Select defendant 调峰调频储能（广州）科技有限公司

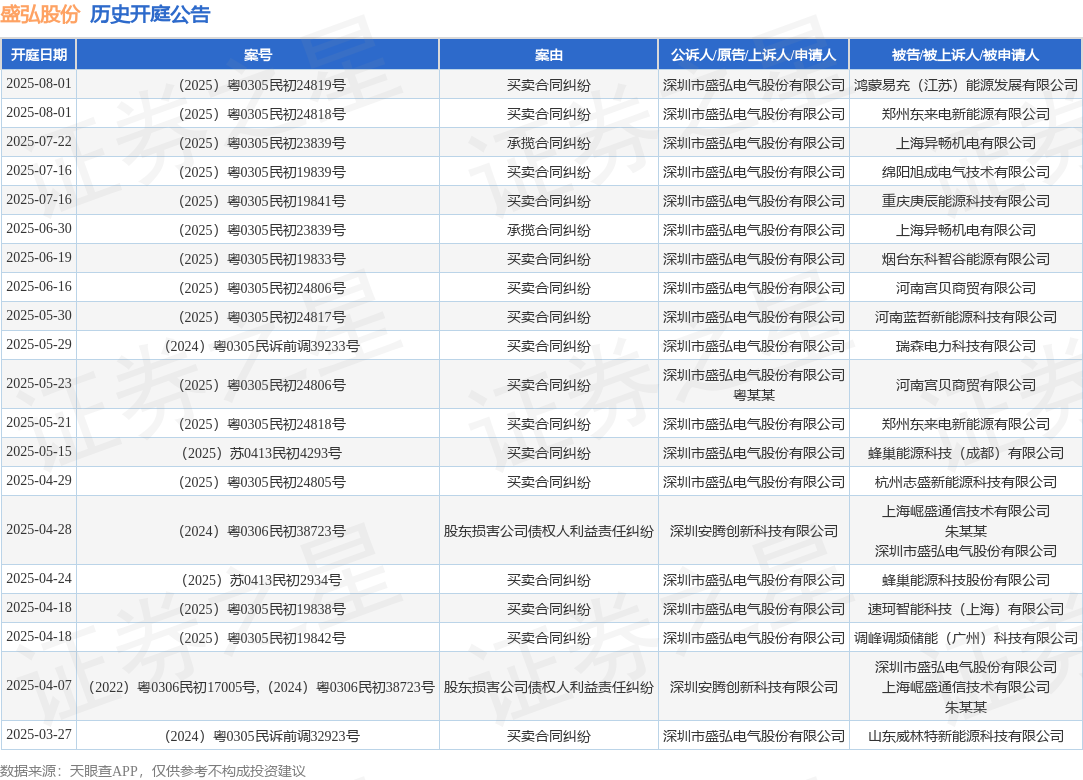click(966, 638)
